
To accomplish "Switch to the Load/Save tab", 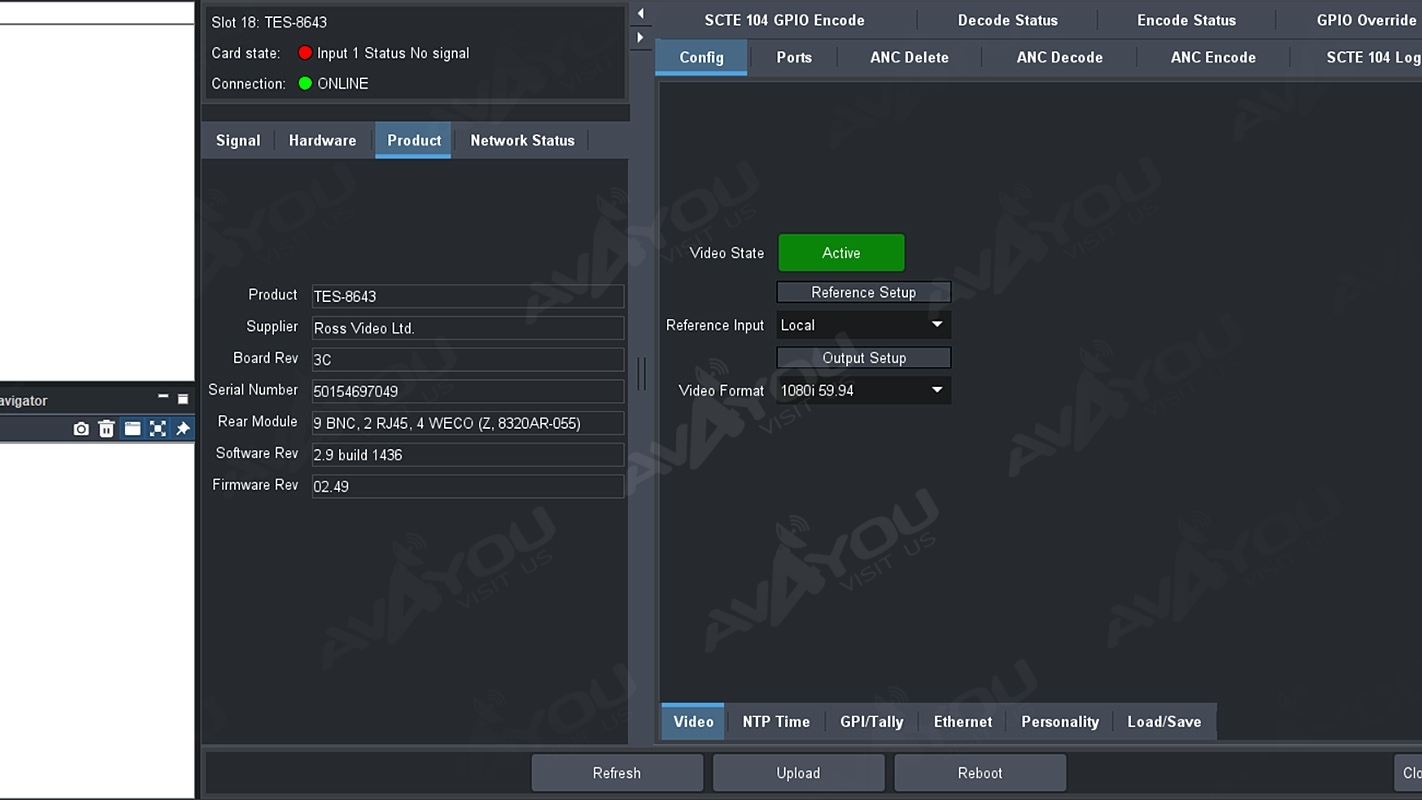I will pos(1164,722).
